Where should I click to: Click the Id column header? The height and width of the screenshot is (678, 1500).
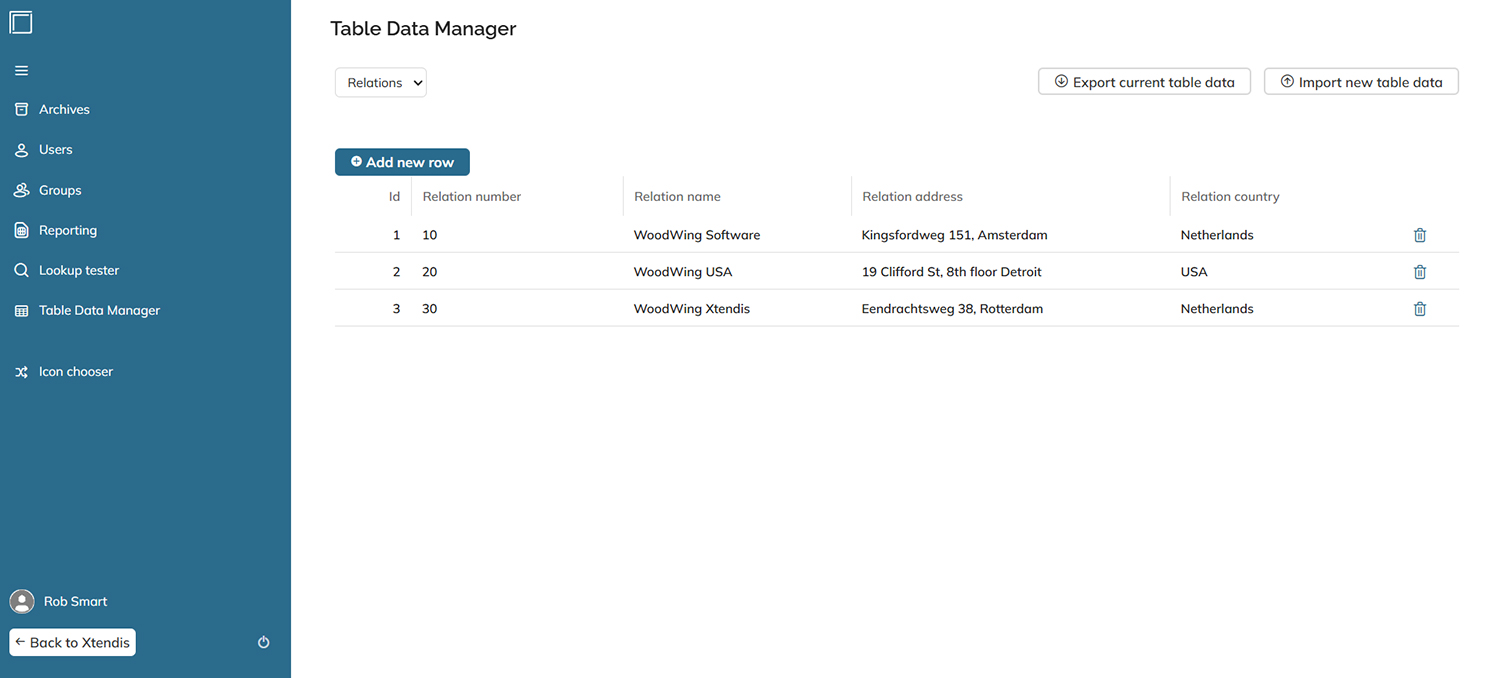[394, 197]
